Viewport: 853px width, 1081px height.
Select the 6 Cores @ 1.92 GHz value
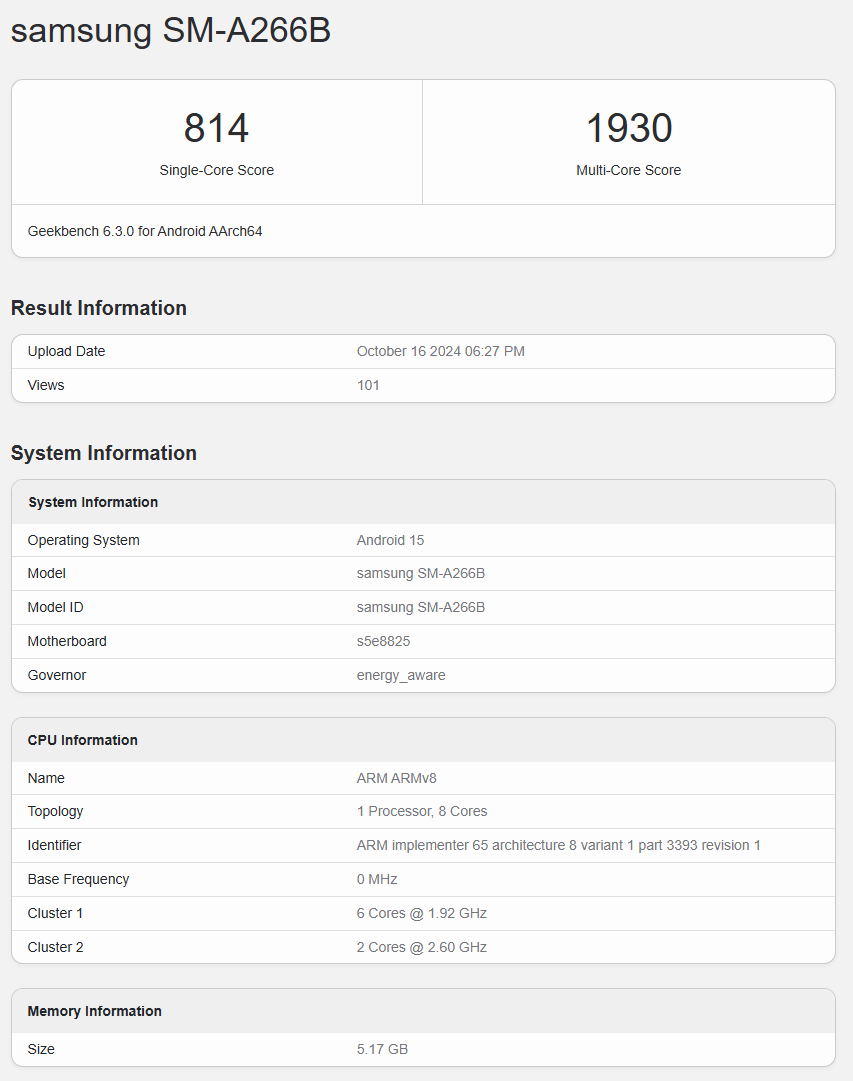pos(422,913)
